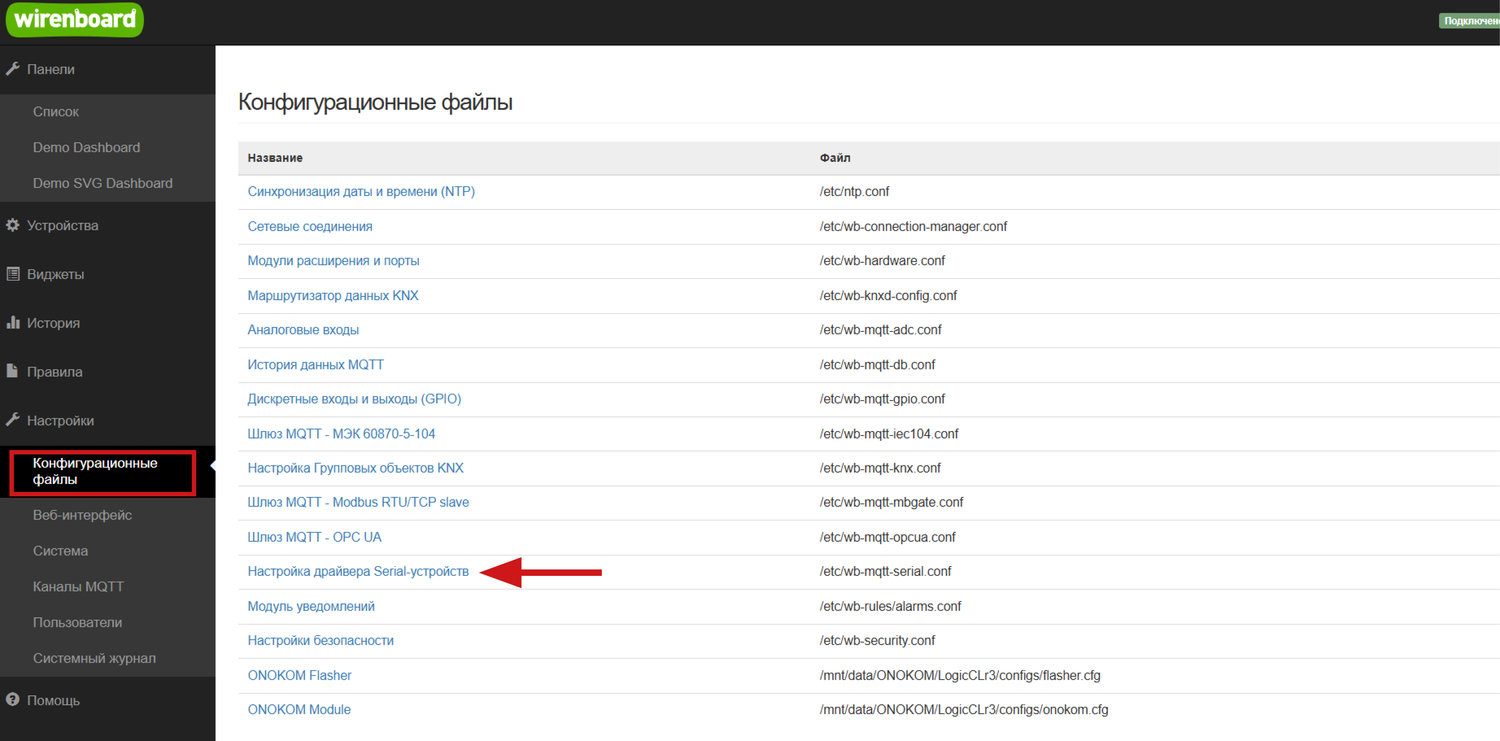Click the list icon beside Виджеты

pyautogui.click(x=13, y=274)
